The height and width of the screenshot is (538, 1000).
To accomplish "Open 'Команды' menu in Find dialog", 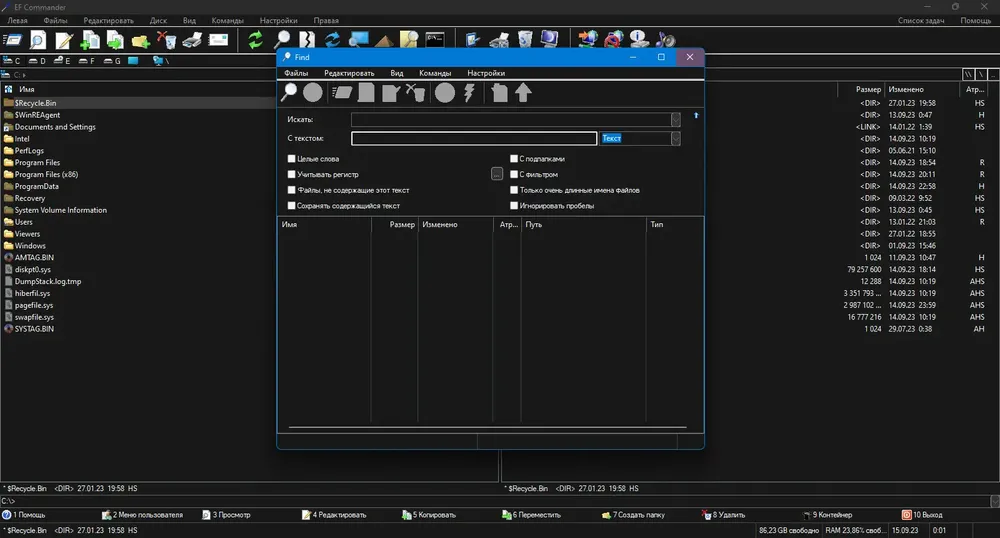I will [435, 73].
